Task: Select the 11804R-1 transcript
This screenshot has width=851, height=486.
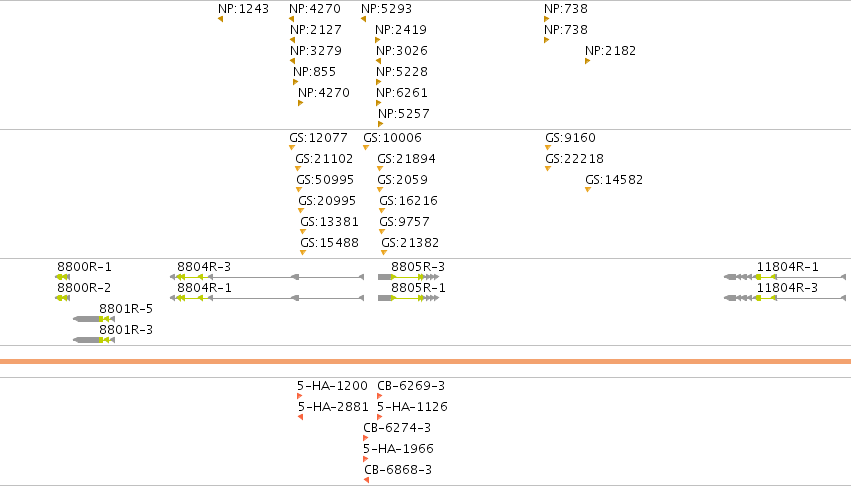Action: tap(785, 277)
